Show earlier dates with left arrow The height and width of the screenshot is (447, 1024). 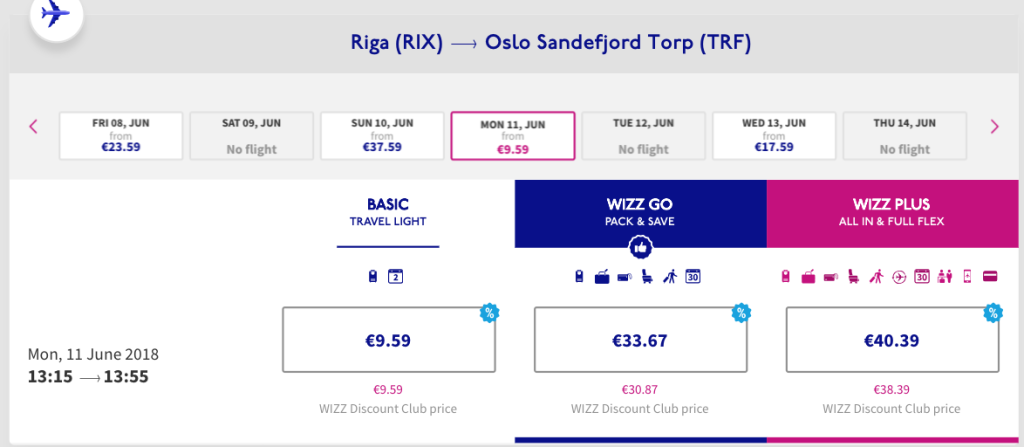pyautogui.click(x=33, y=126)
